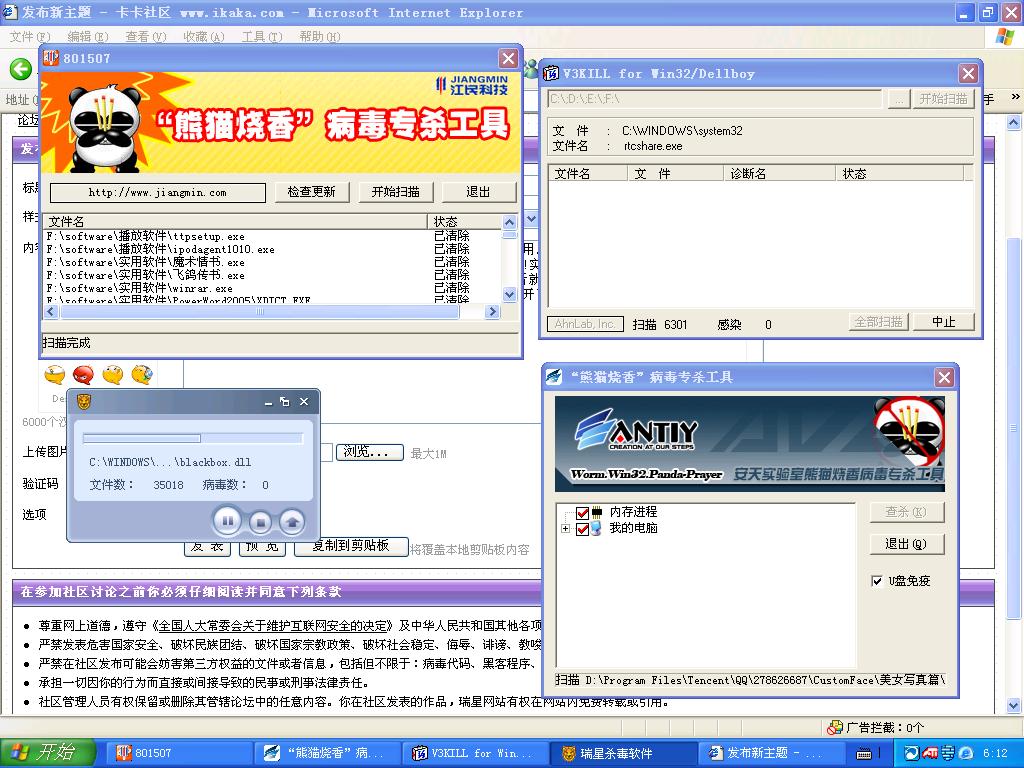This screenshot has width=1024, height=768.
Task: Expand the 我的电脑 tree node
Action: (566, 528)
